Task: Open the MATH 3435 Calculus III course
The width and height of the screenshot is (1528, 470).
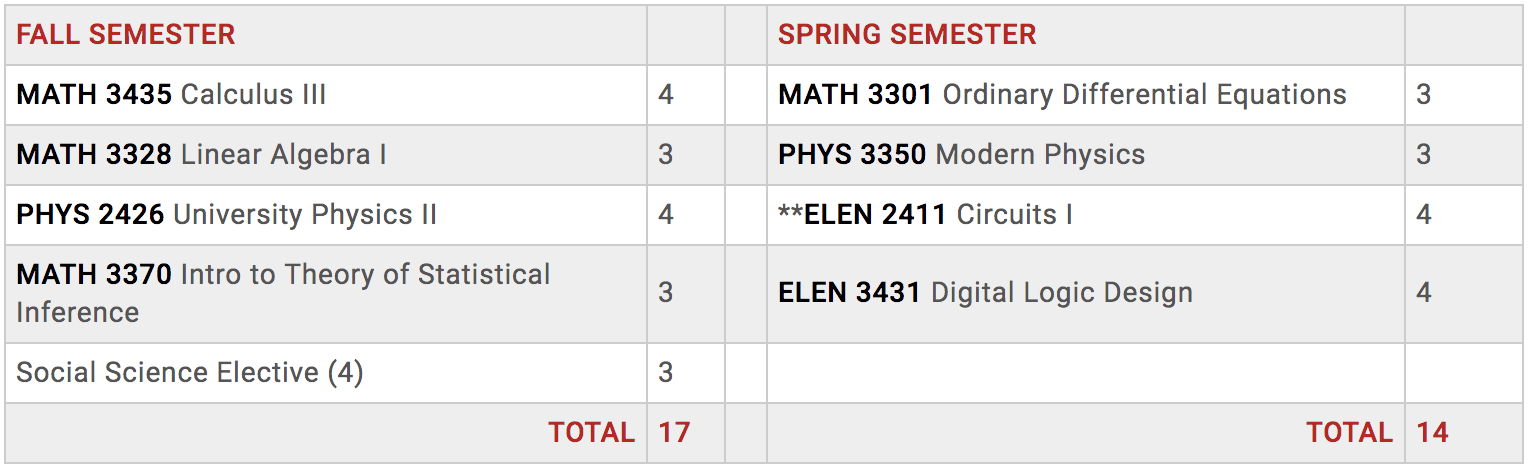Action: pos(171,95)
